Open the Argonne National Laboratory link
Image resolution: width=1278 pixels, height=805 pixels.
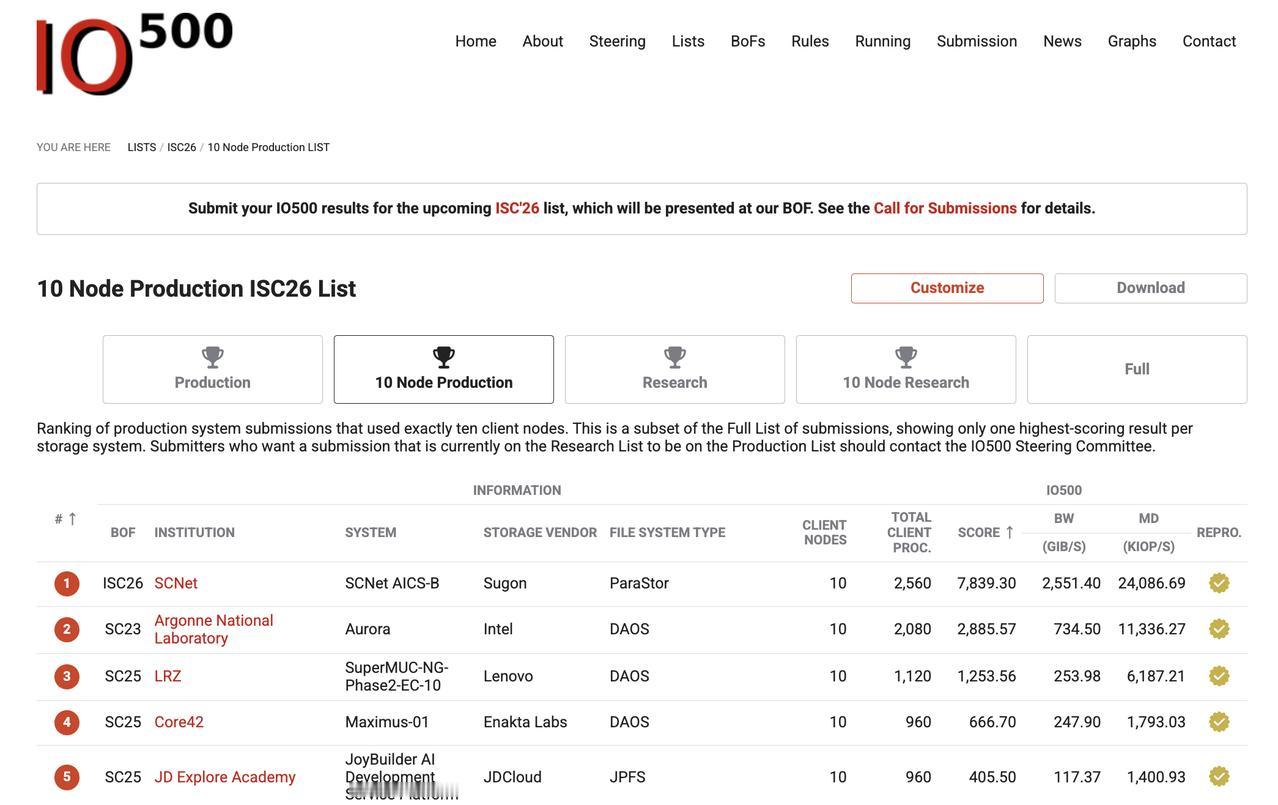(x=214, y=629)
